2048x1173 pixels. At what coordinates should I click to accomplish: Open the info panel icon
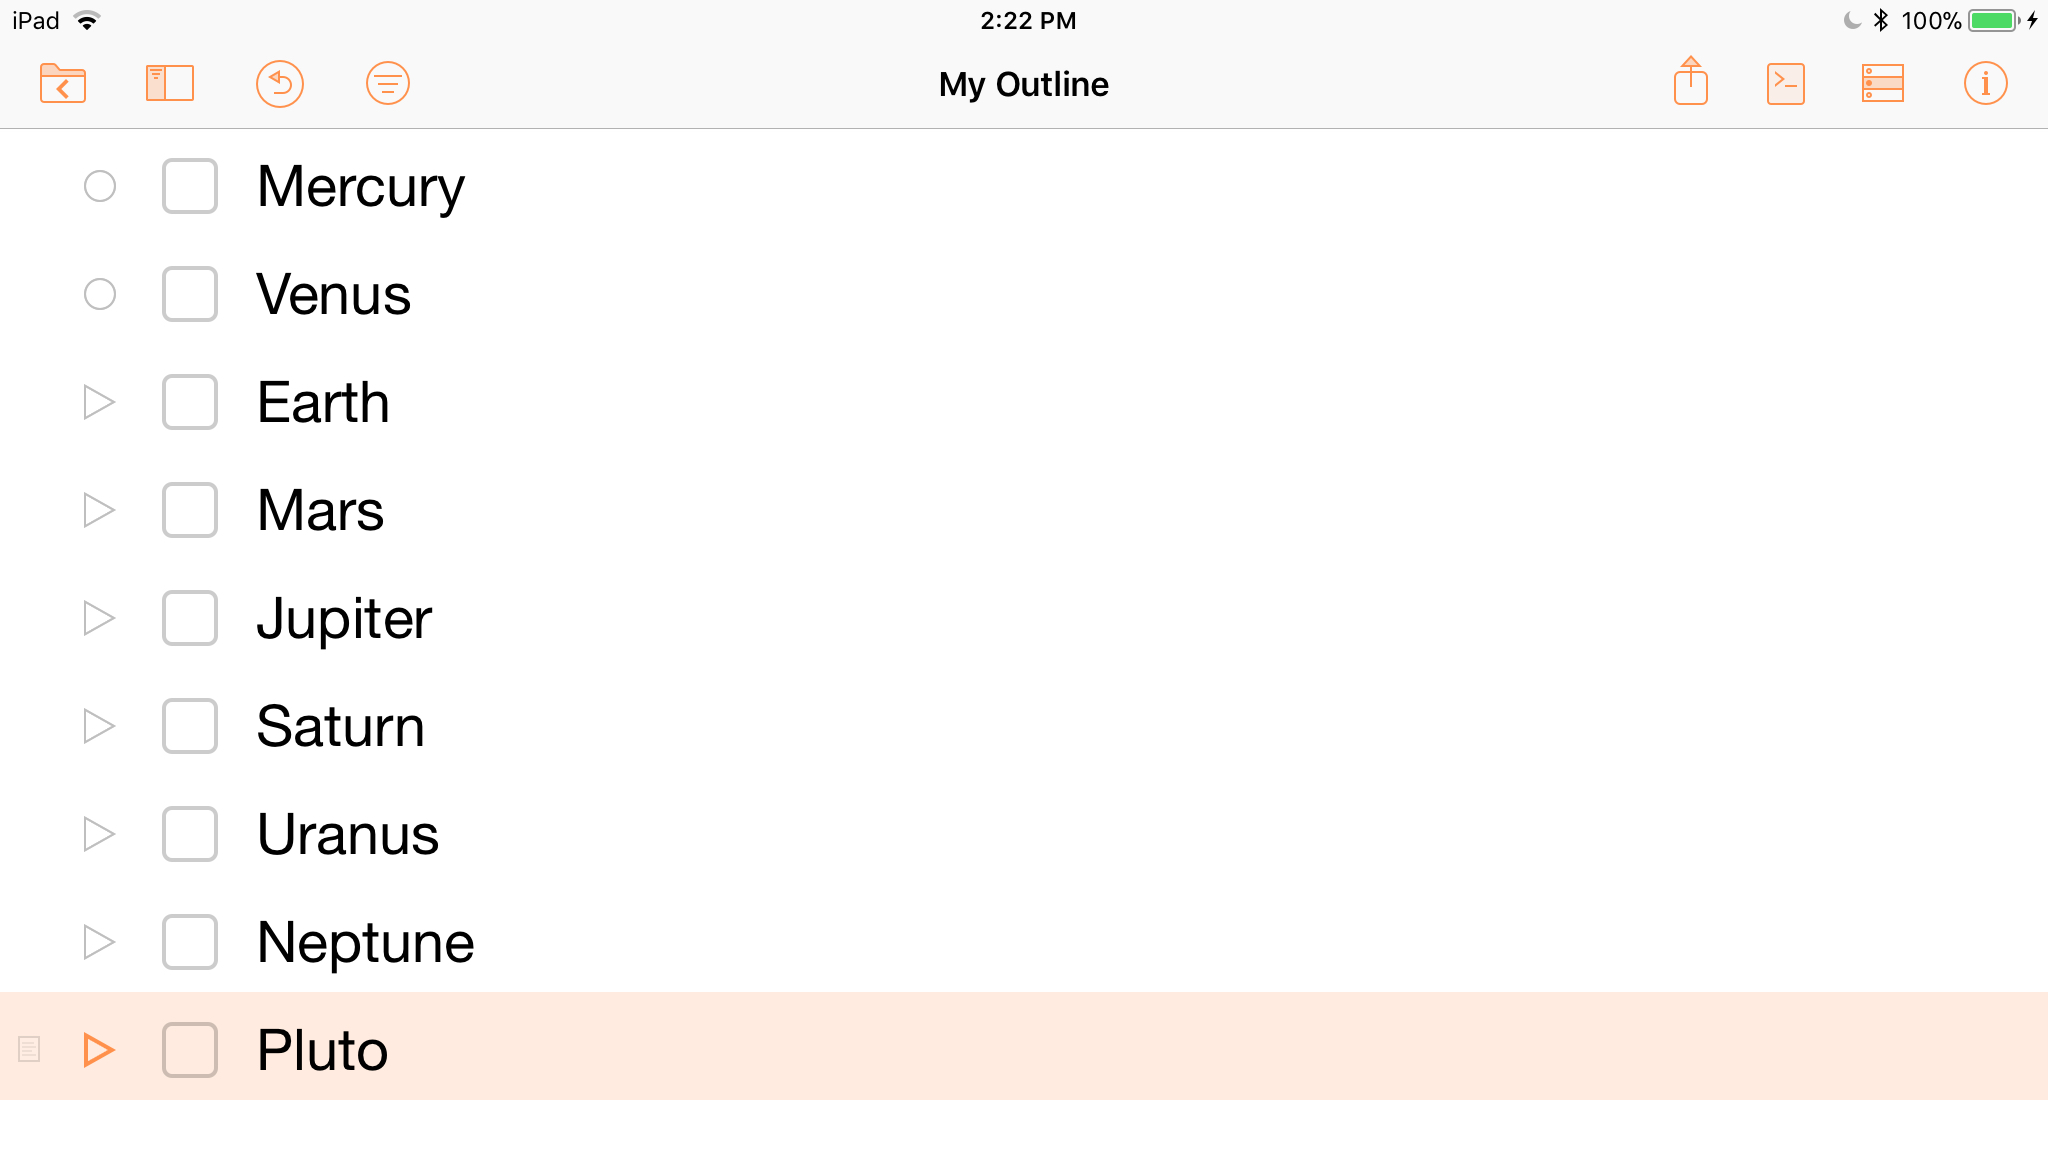(1986, 84)
